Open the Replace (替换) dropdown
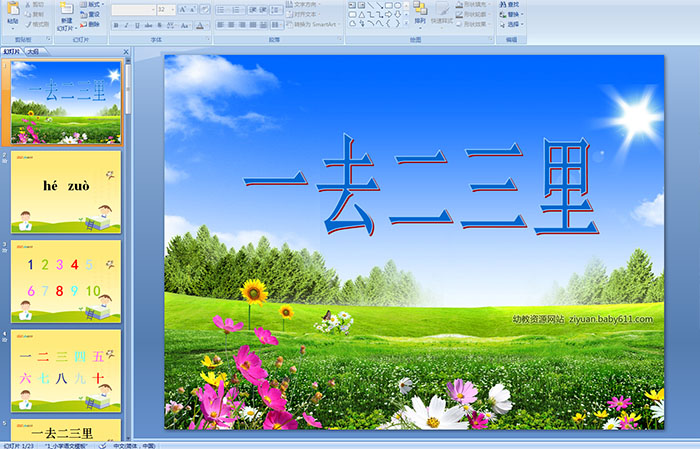Viewport: 700px width, 449px height. 512,14
